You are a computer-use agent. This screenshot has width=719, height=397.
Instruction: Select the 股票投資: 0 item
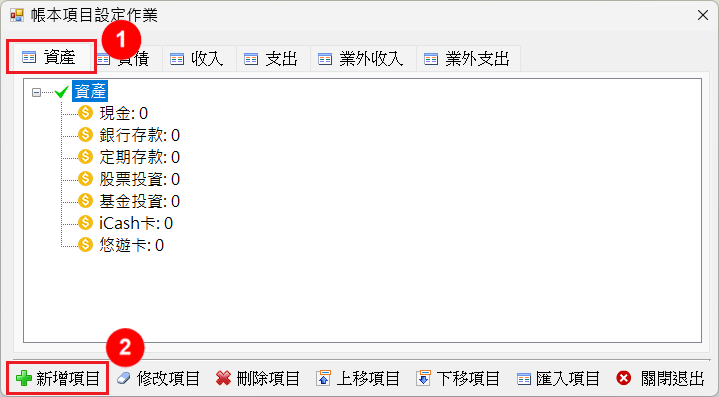coord(139,179)
